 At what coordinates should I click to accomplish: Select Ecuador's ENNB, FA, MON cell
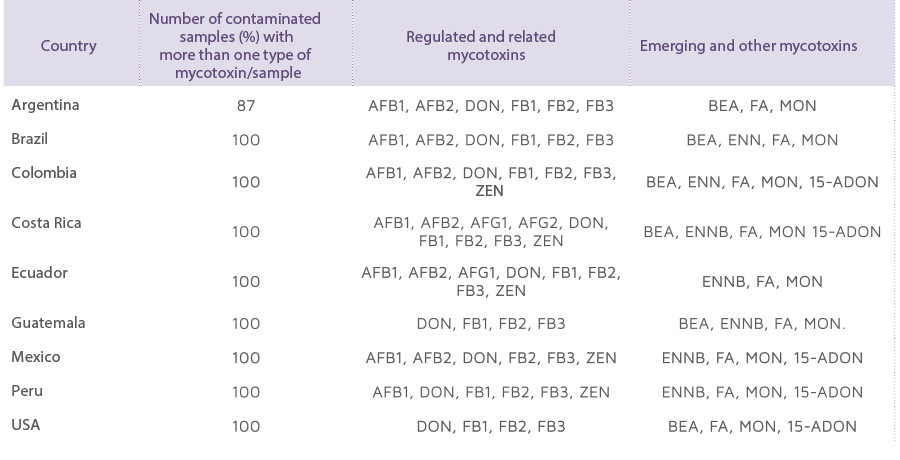coord(762,282)
